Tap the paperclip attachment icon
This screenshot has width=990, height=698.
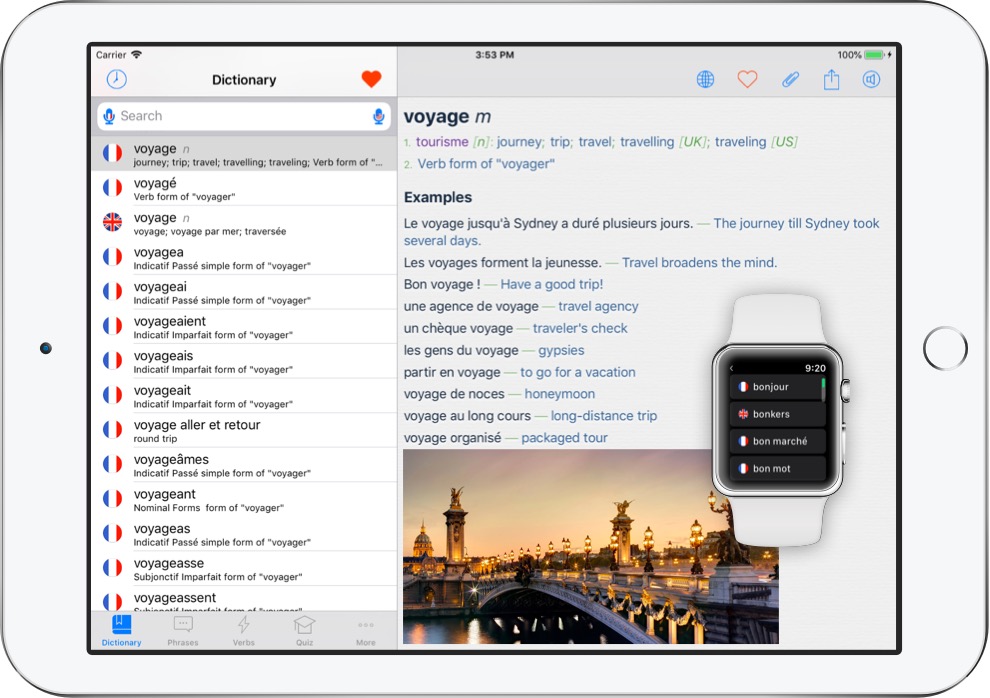click(790, 80)
